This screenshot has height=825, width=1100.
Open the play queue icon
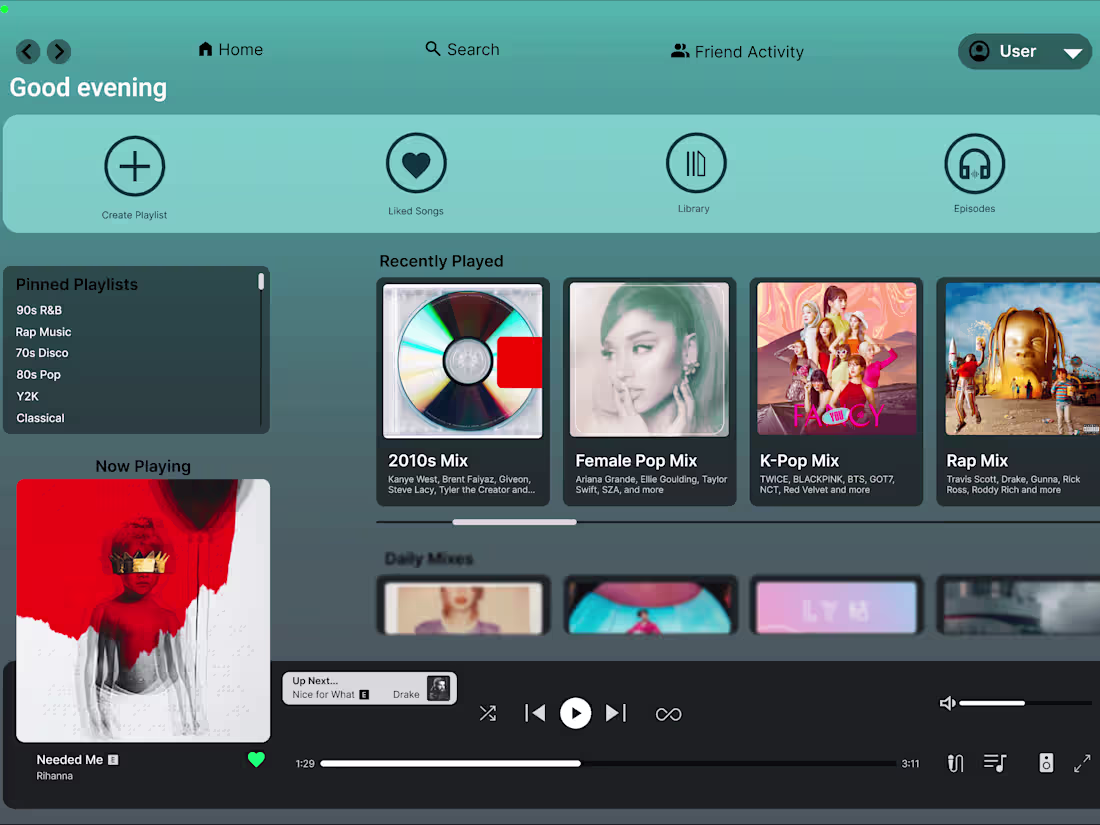pyautogui.click(x=995, y=763)
